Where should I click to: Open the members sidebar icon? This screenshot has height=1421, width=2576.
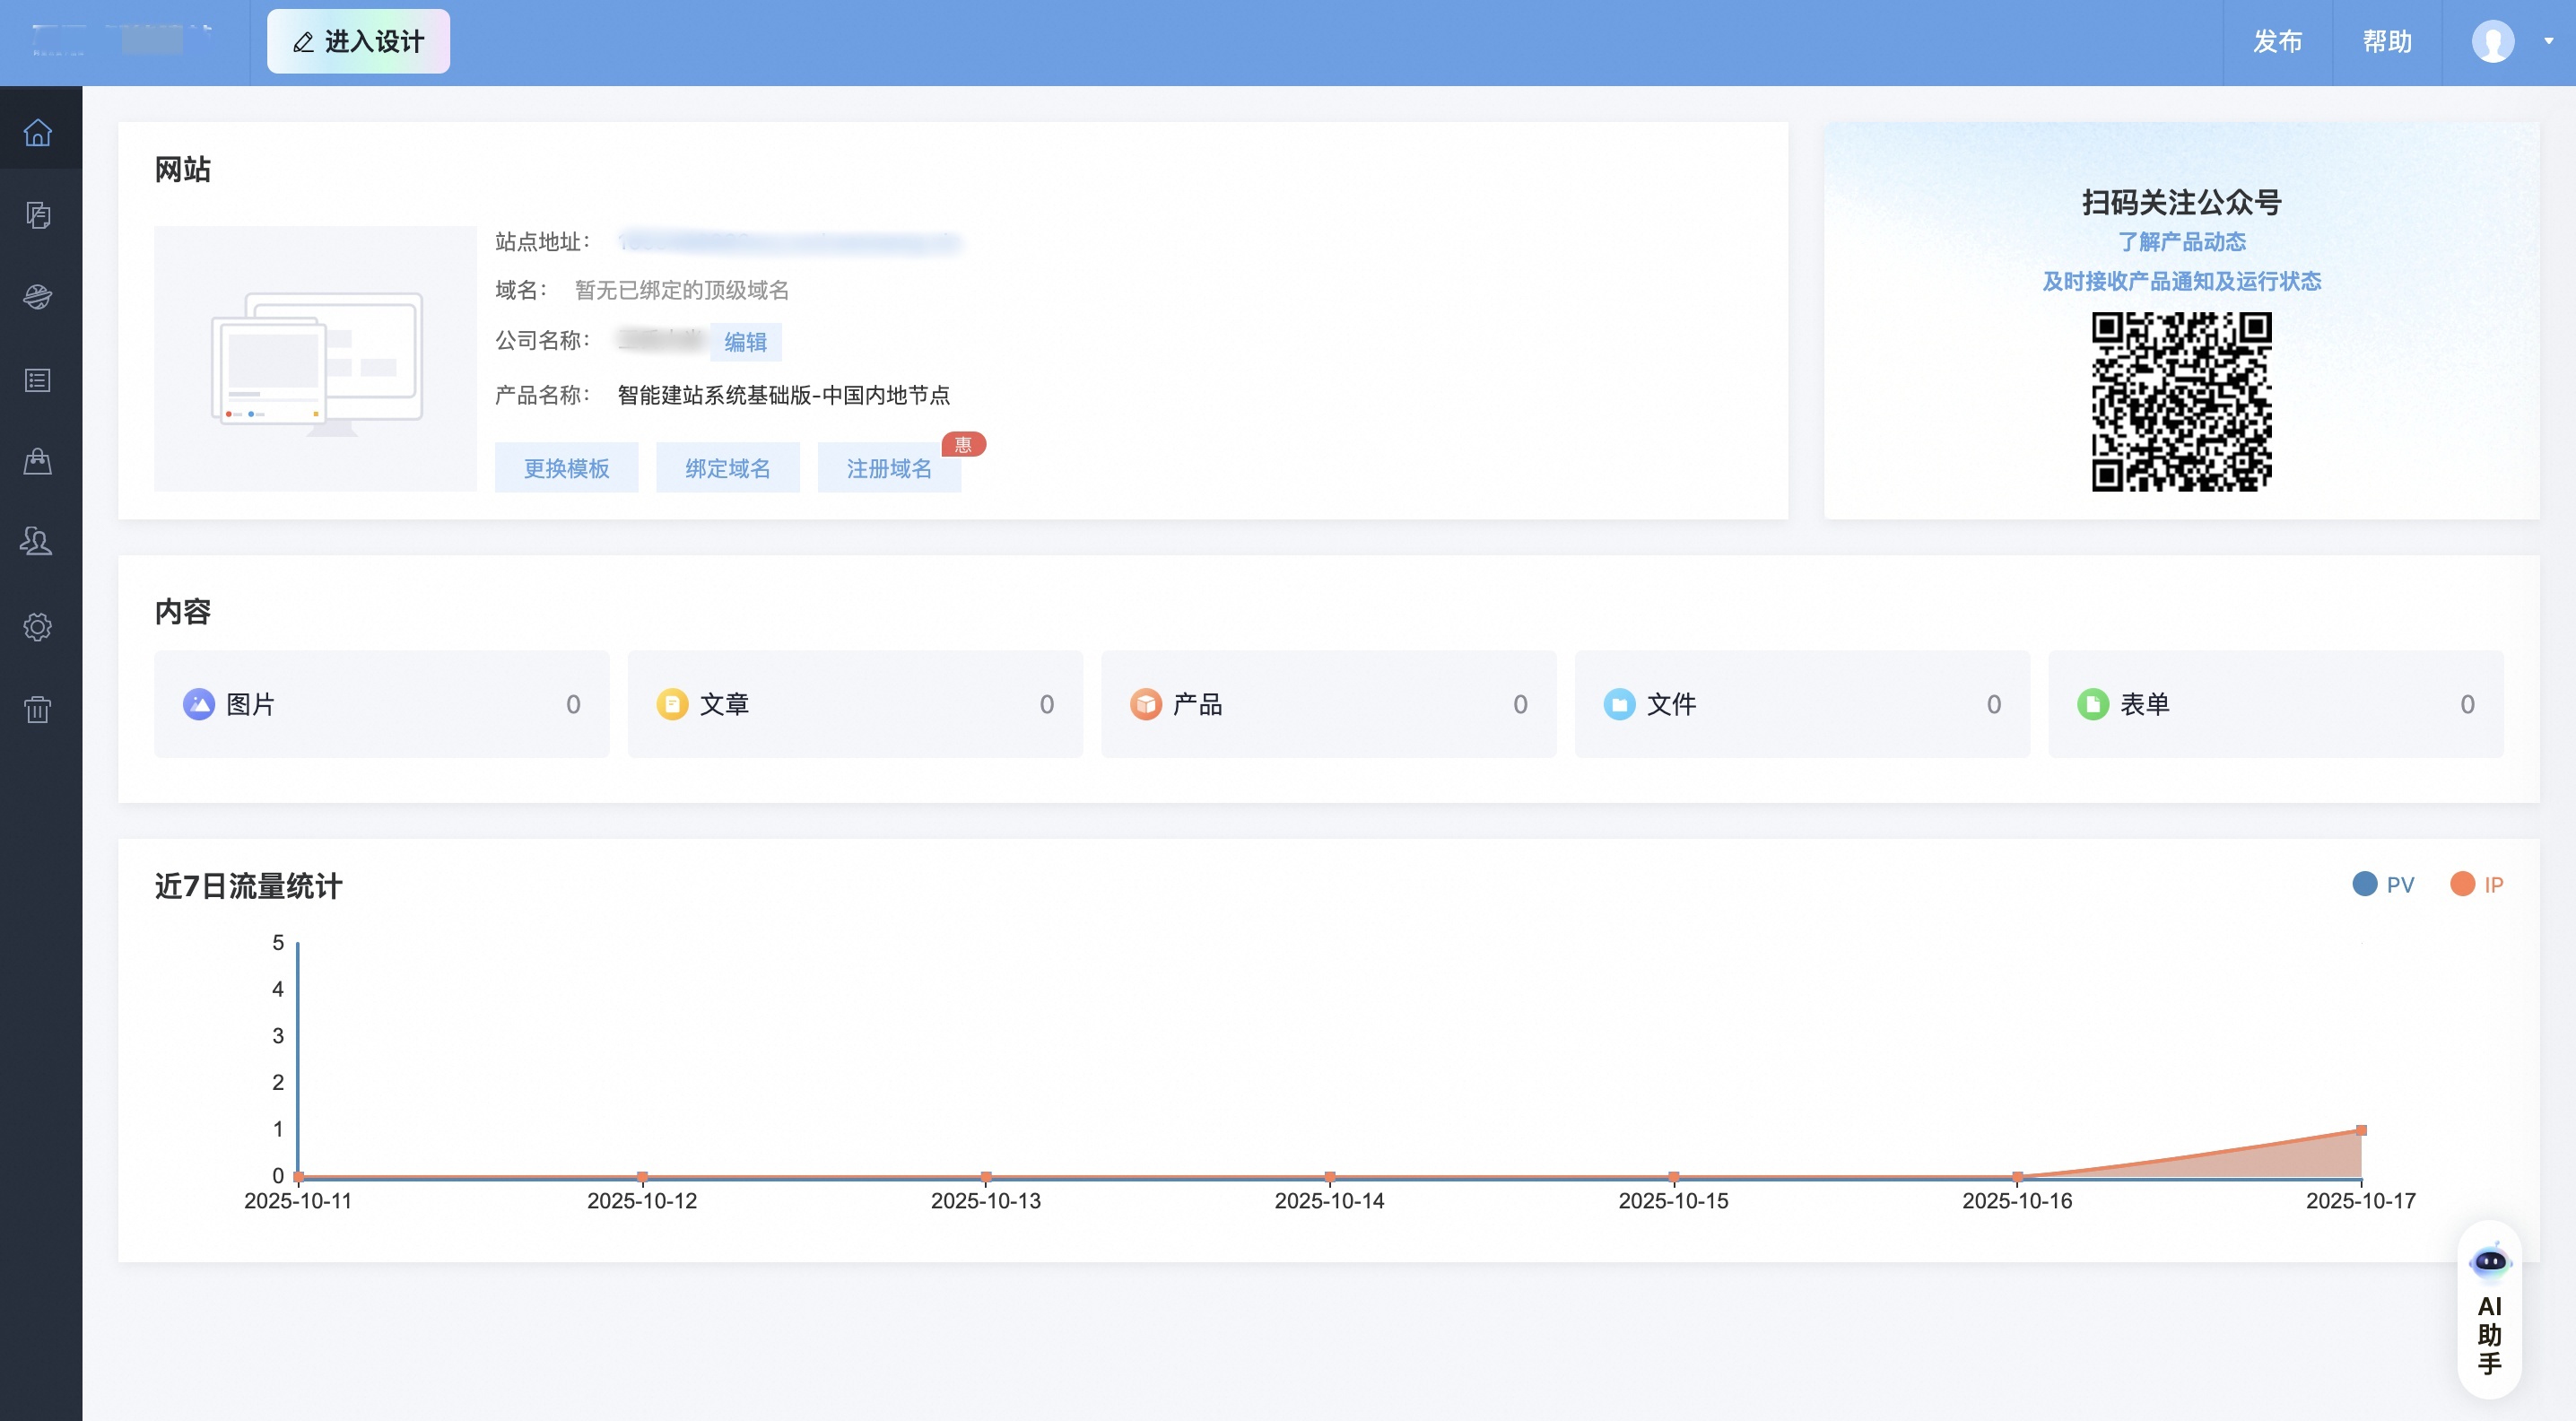point(38,542)
